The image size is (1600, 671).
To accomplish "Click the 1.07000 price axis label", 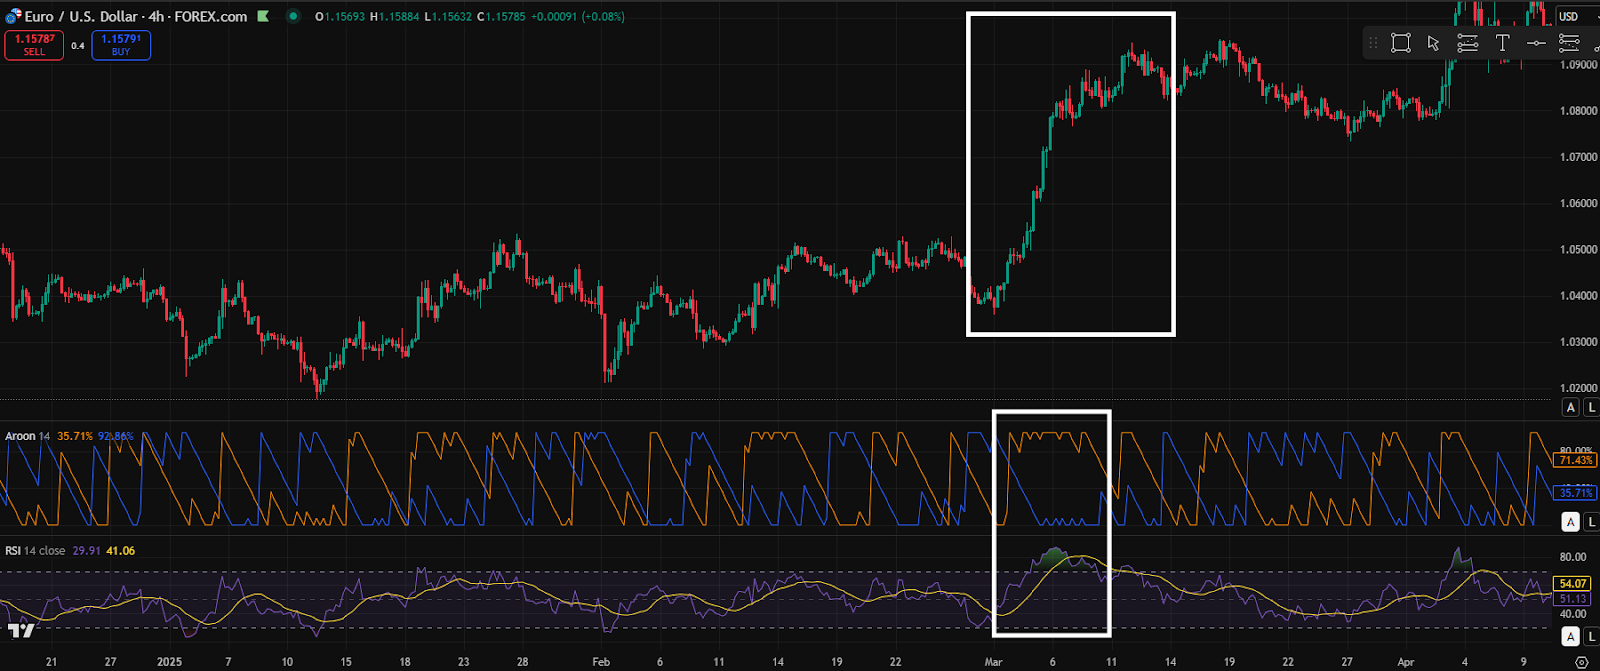I will (1578, 157).
